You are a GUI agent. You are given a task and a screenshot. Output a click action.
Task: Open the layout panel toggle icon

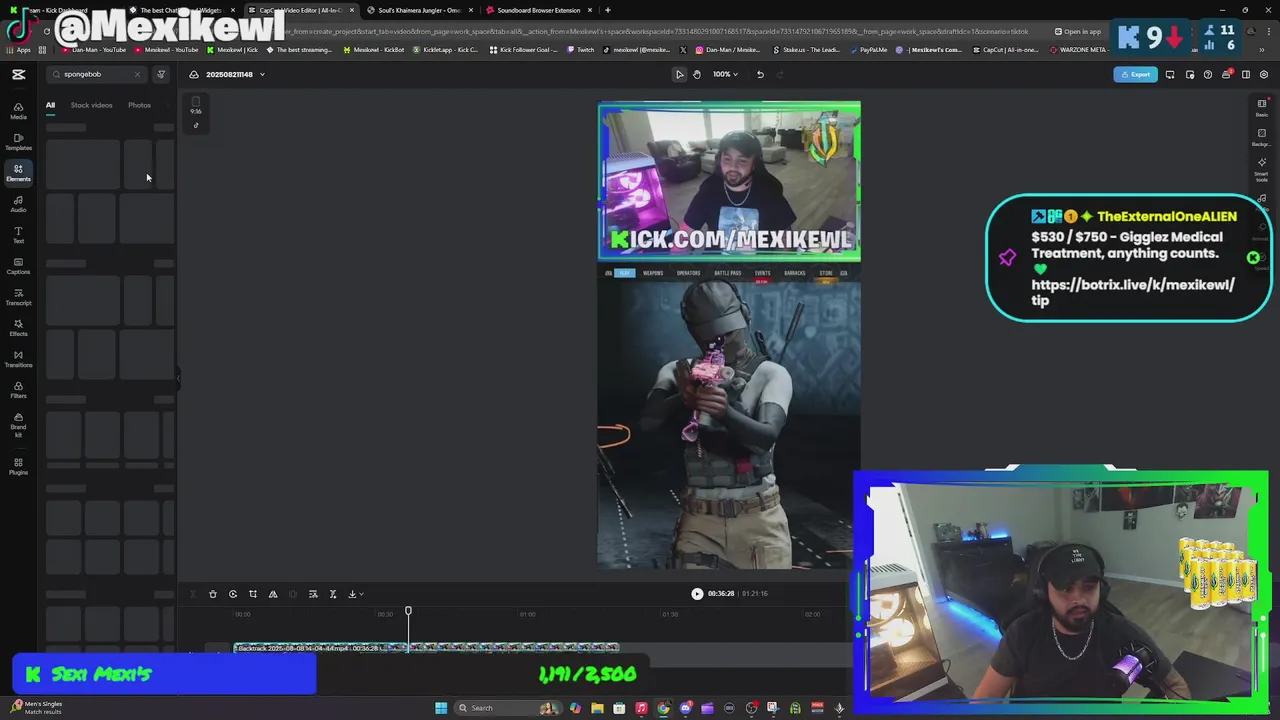point(1245,74)
